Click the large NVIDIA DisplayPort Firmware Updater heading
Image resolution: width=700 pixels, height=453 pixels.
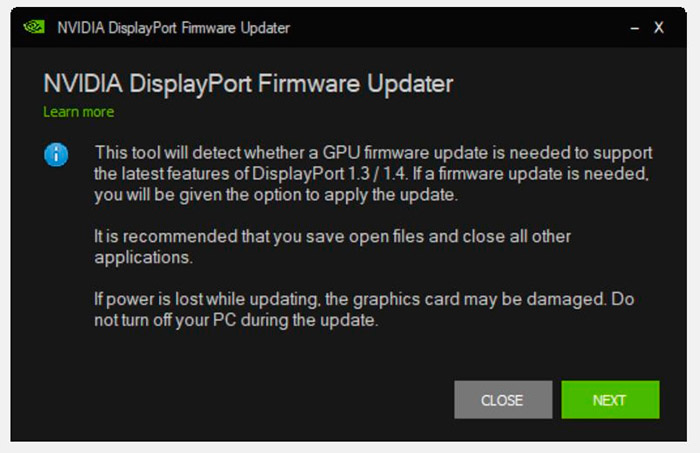(x=248, y=83)
